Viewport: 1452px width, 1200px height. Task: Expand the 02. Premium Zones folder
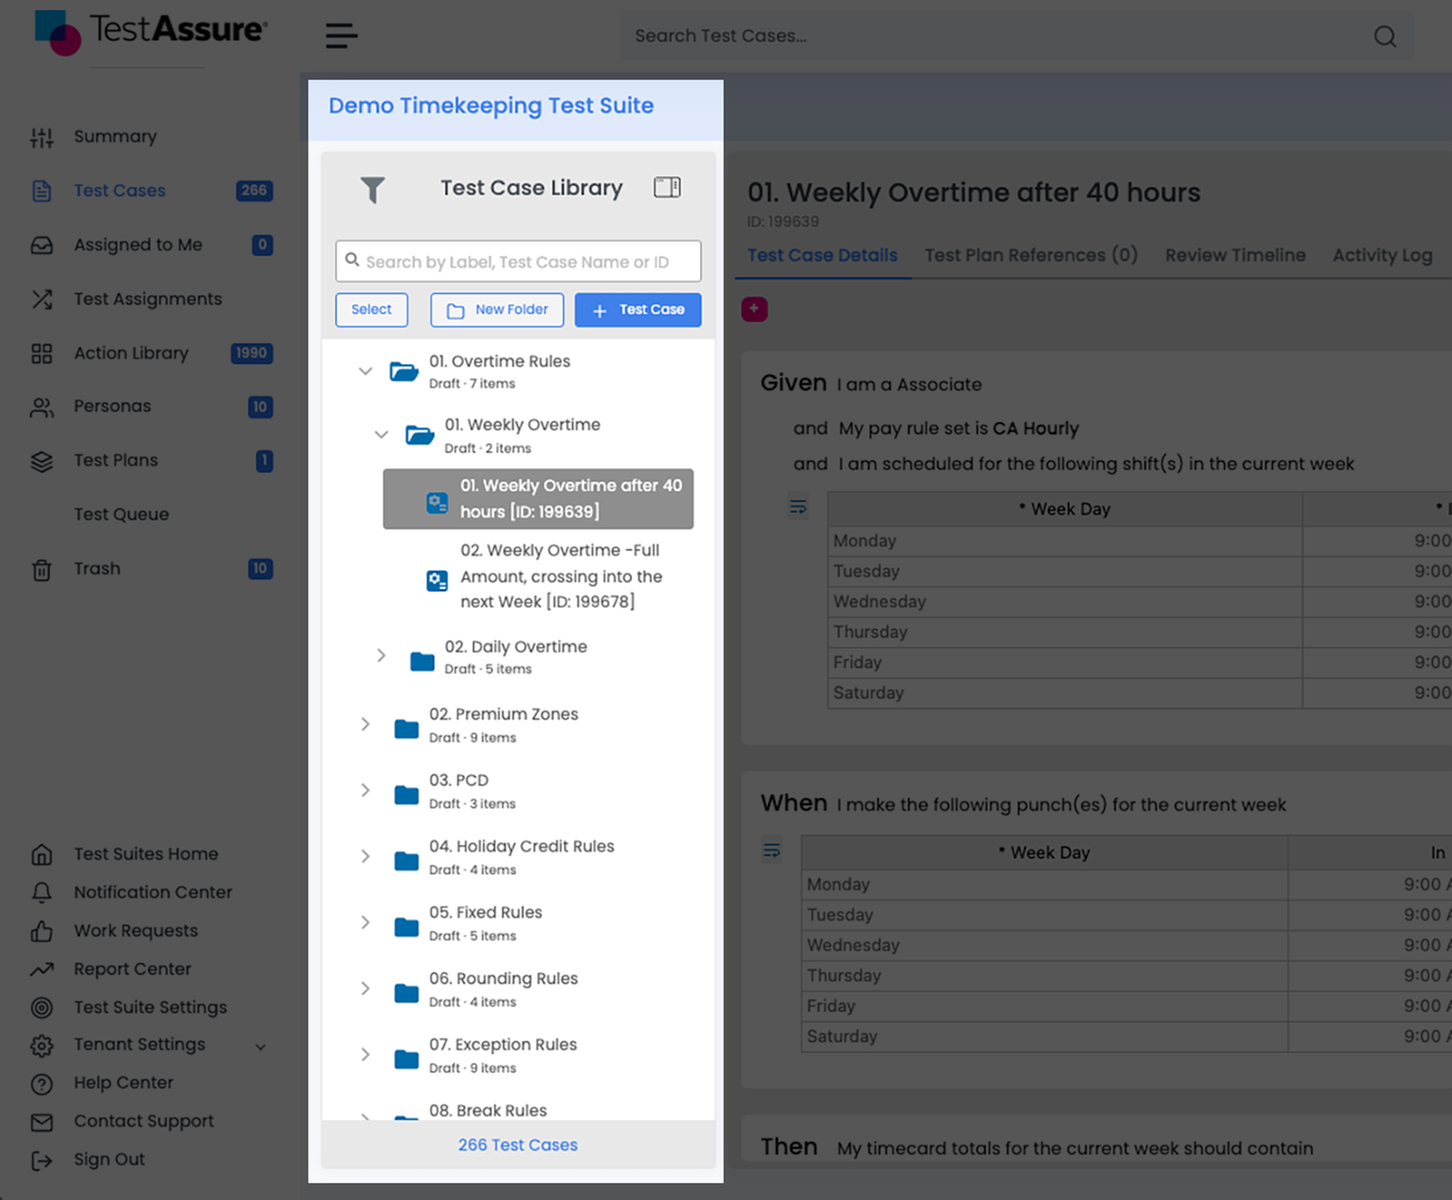[x=366, y=724]
